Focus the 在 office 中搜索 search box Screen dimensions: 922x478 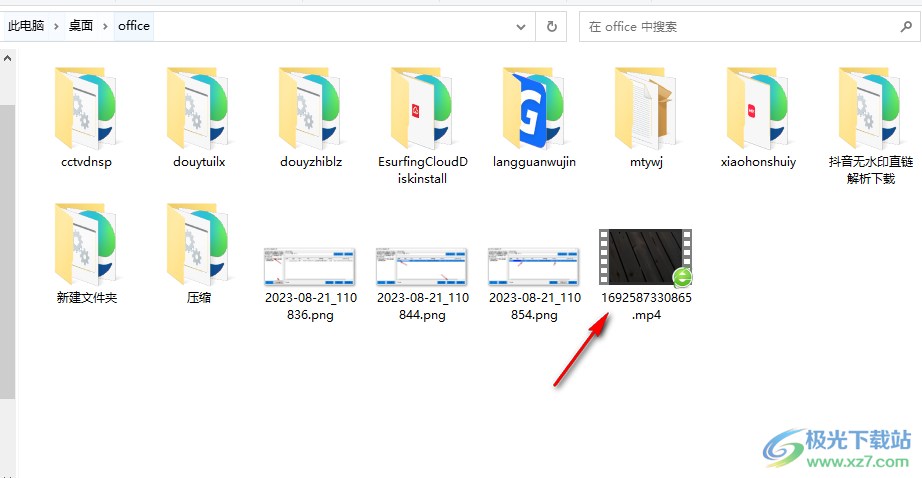749,26
